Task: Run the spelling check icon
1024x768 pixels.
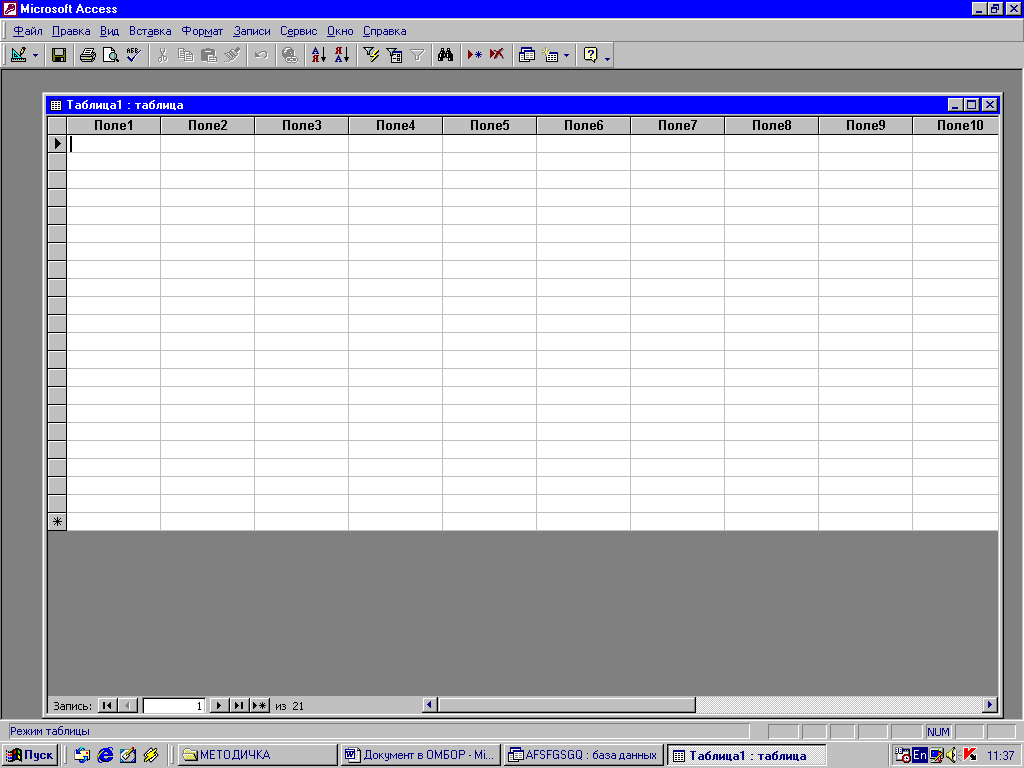Action: [x=134, y=55]
